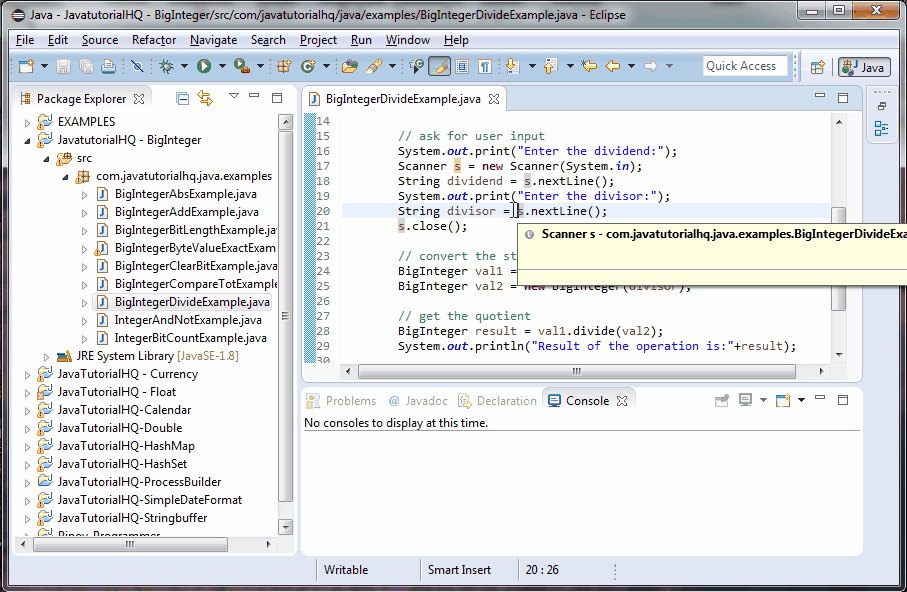Toggle Link with Editor in Package Explorer
Screen dimensions: 907x592
pyautogui.click(x=205, y=99)
